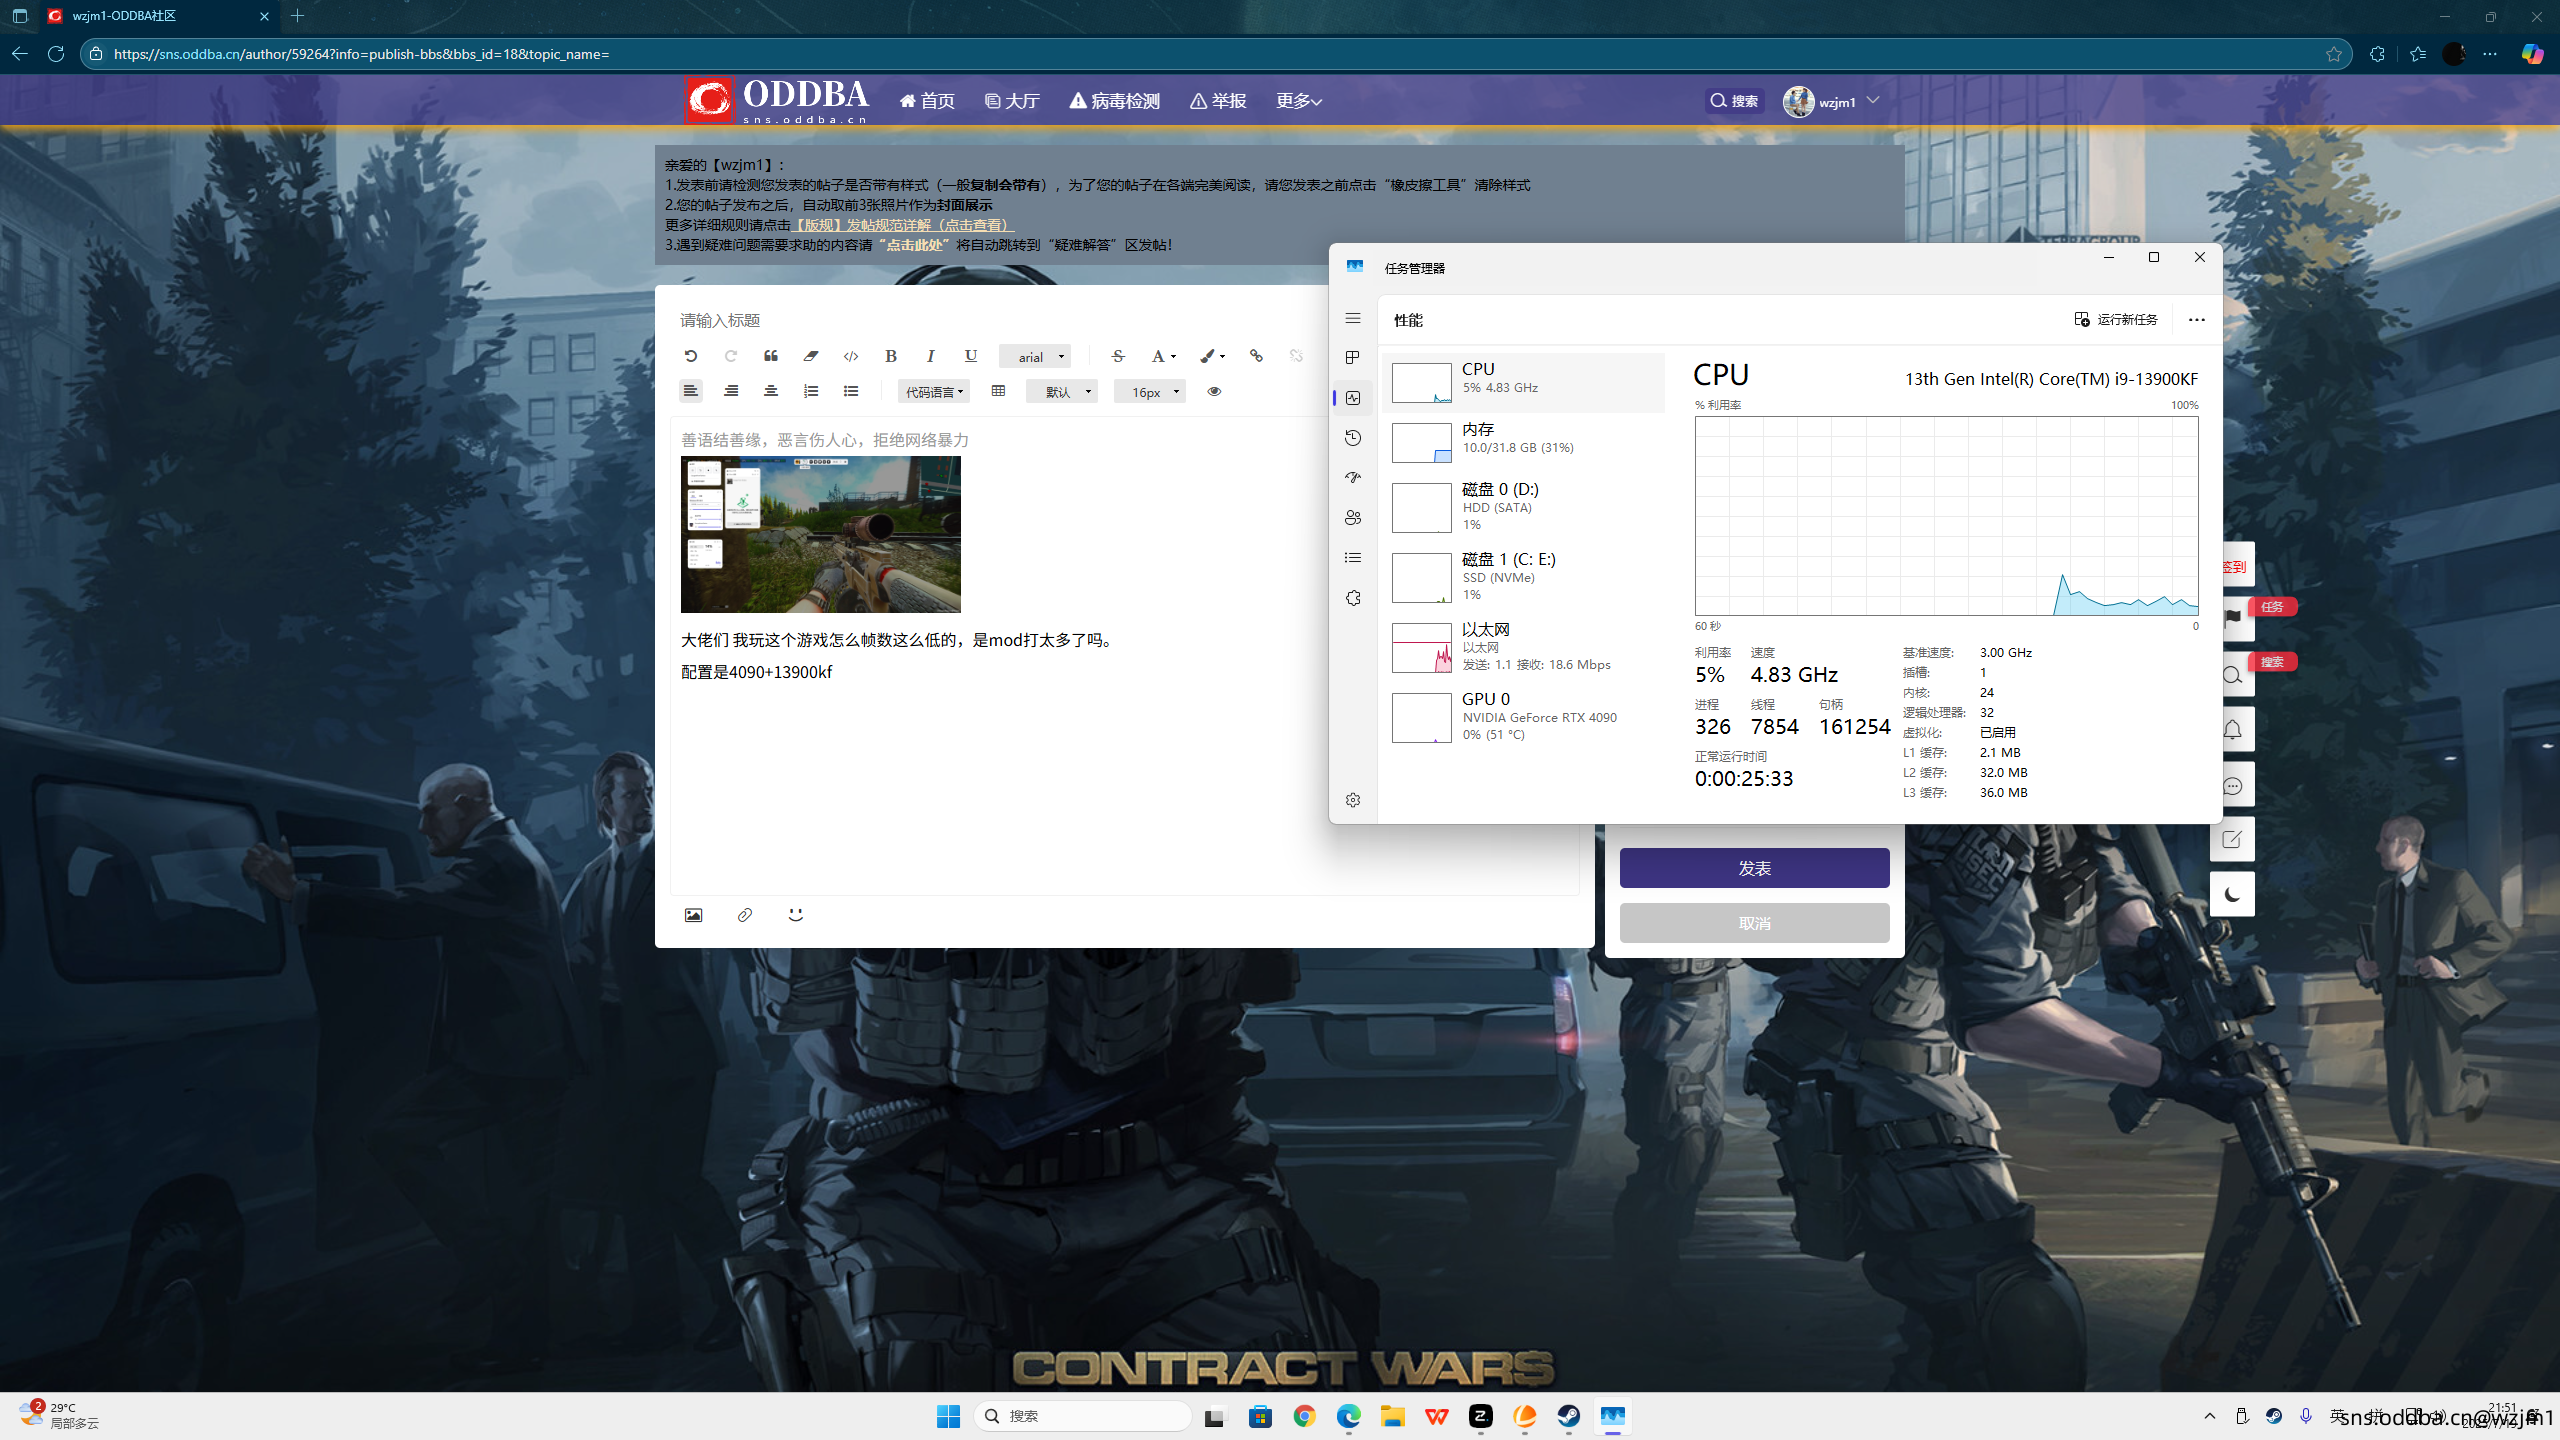Viewport: 2560px width, 1440px height.
Task: Select the inserted game screenshot thumbnail
Action: pyautogui.click(x=820, y=534)
